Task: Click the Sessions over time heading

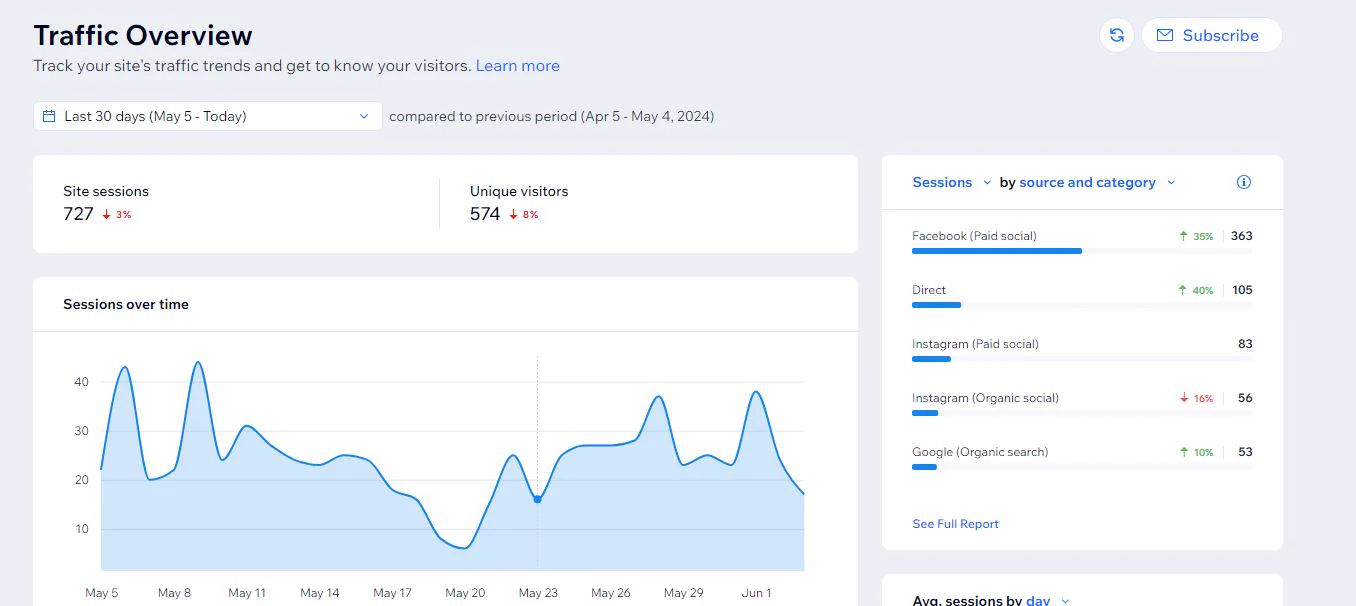Action: pyautogui.click(x=126, y=304)
